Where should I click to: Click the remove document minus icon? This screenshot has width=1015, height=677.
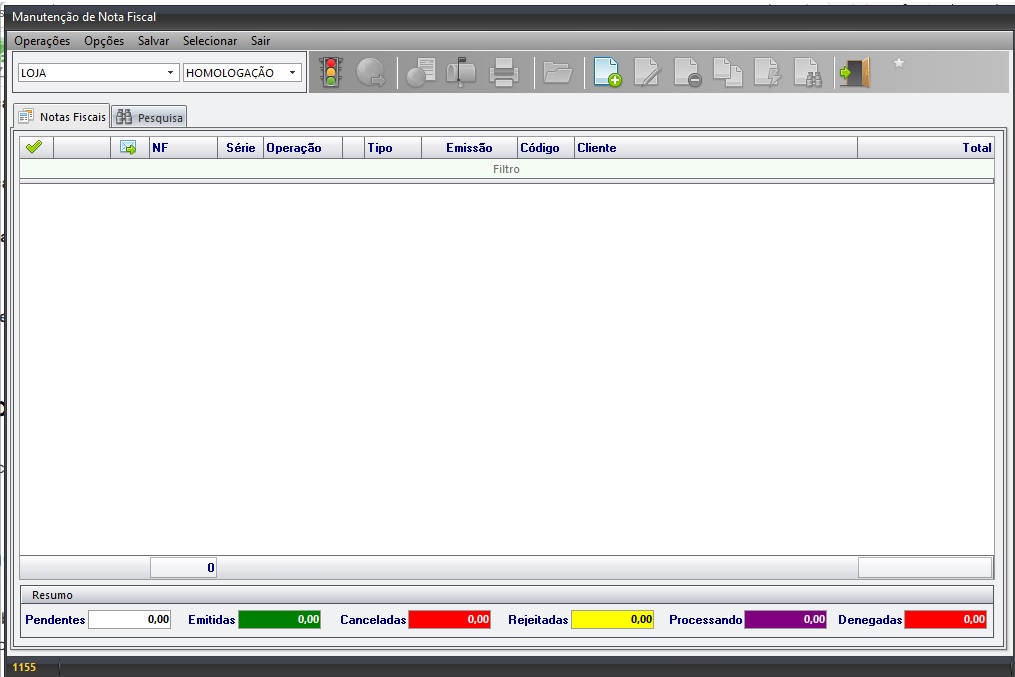point(687,72)
